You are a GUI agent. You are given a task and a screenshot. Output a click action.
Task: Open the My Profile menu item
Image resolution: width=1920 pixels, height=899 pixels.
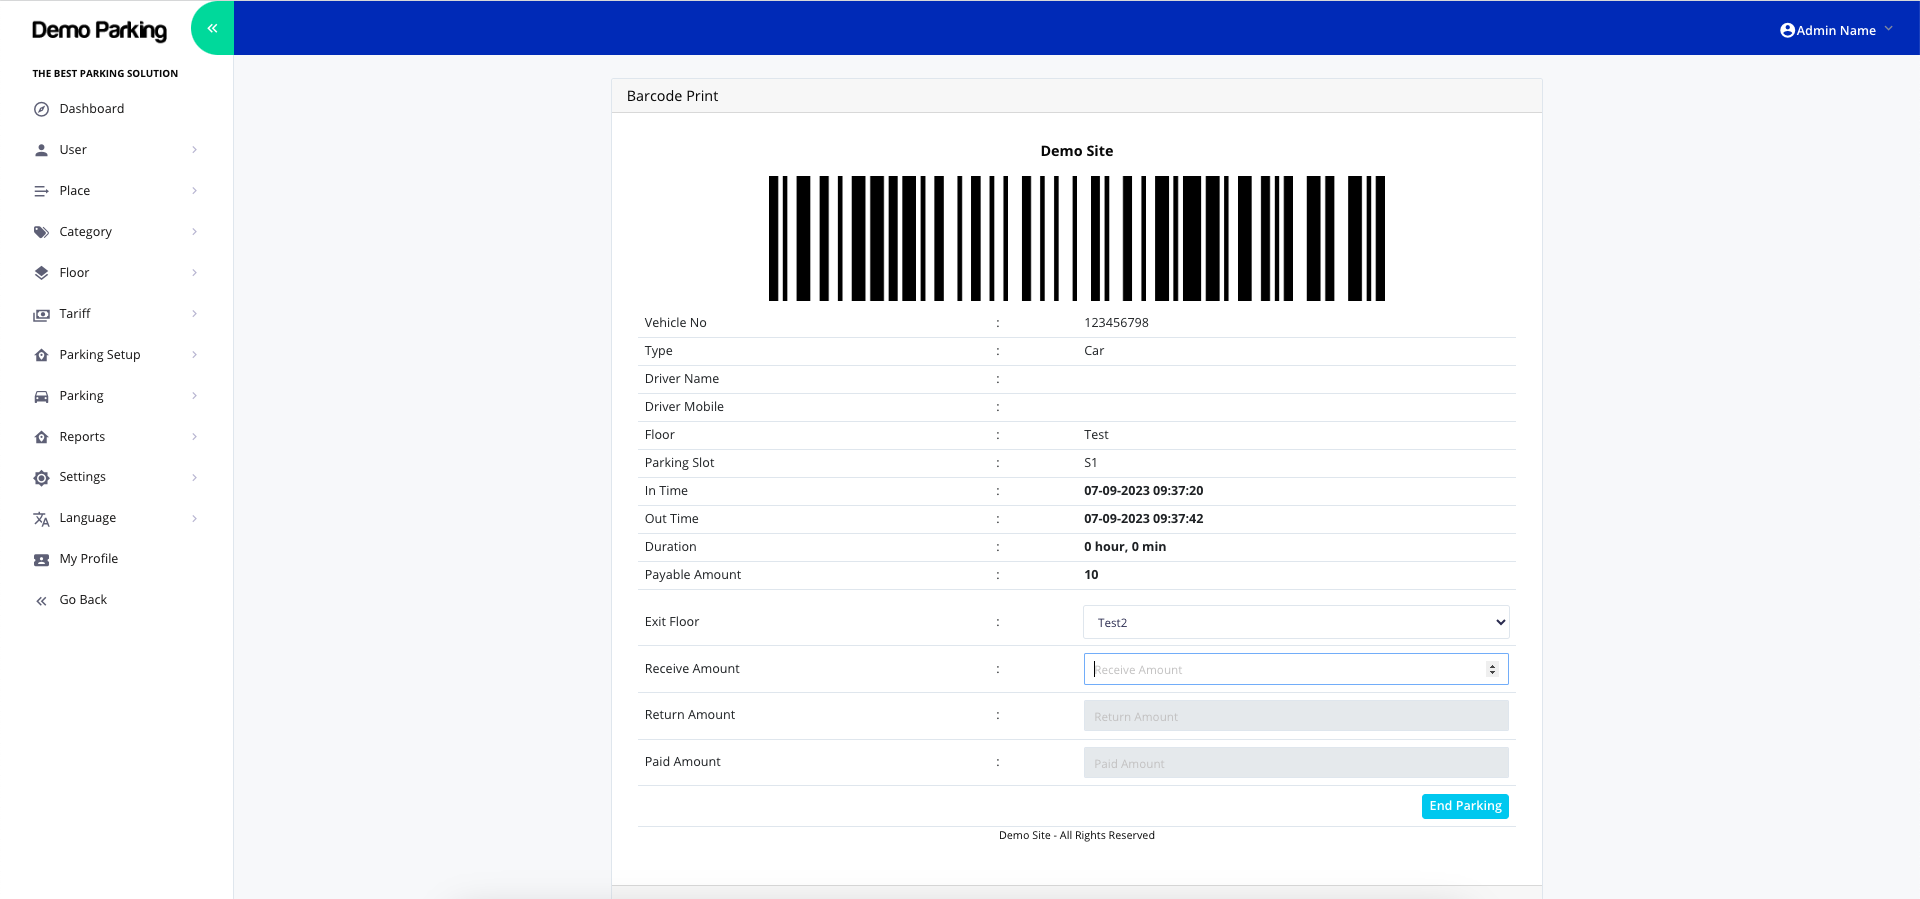(89, 559)
